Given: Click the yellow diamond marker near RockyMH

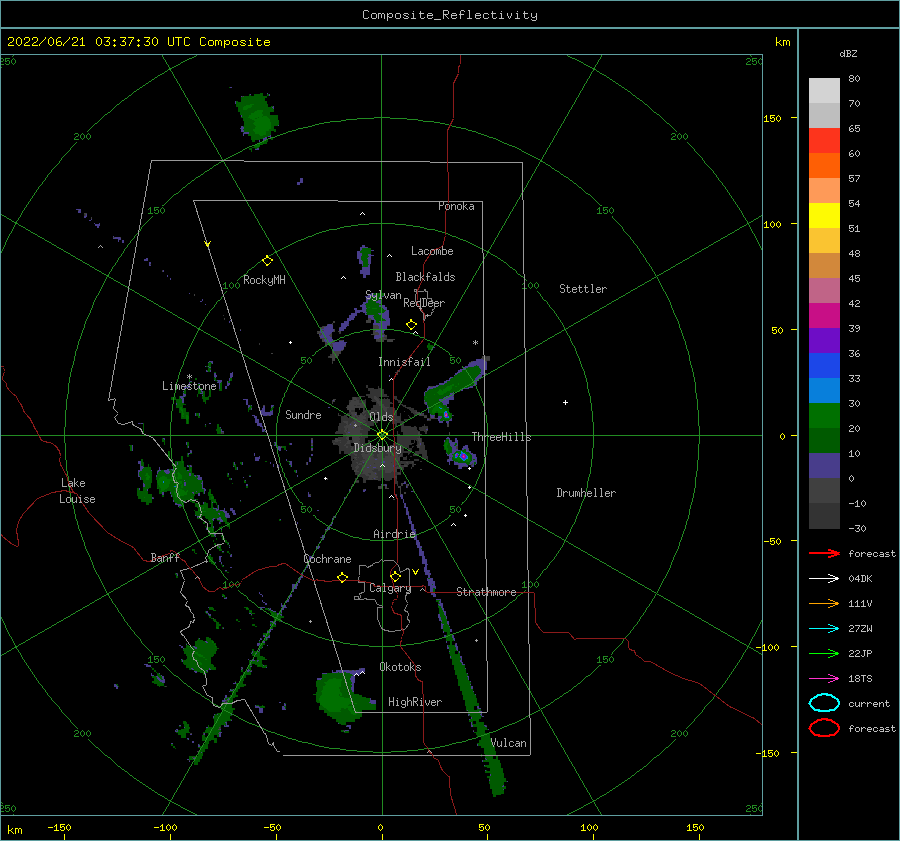Looking at the screenshot, I should coord(267,261).
